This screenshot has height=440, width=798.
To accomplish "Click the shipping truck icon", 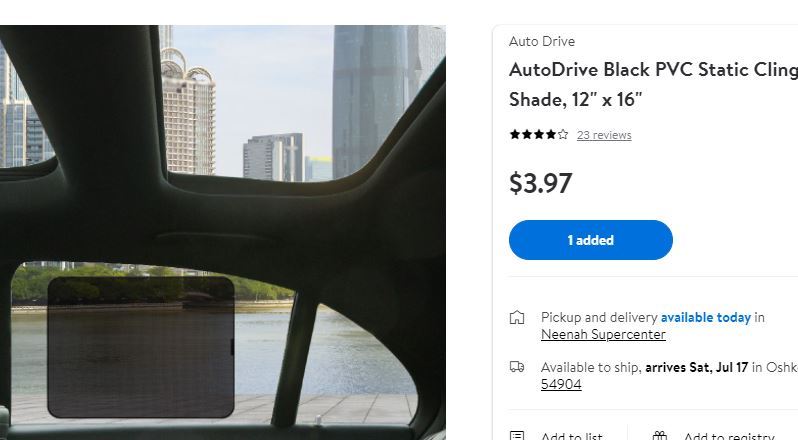I will [x=517, y=366].
